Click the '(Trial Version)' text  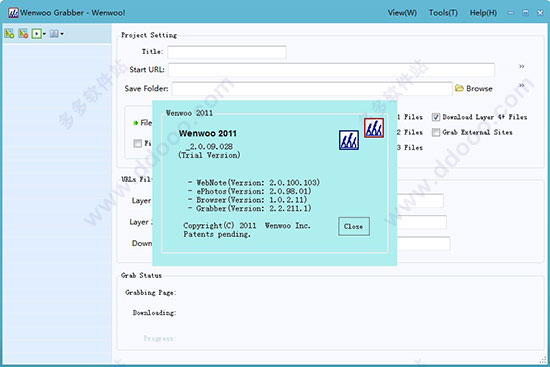[x=209, y=155]
